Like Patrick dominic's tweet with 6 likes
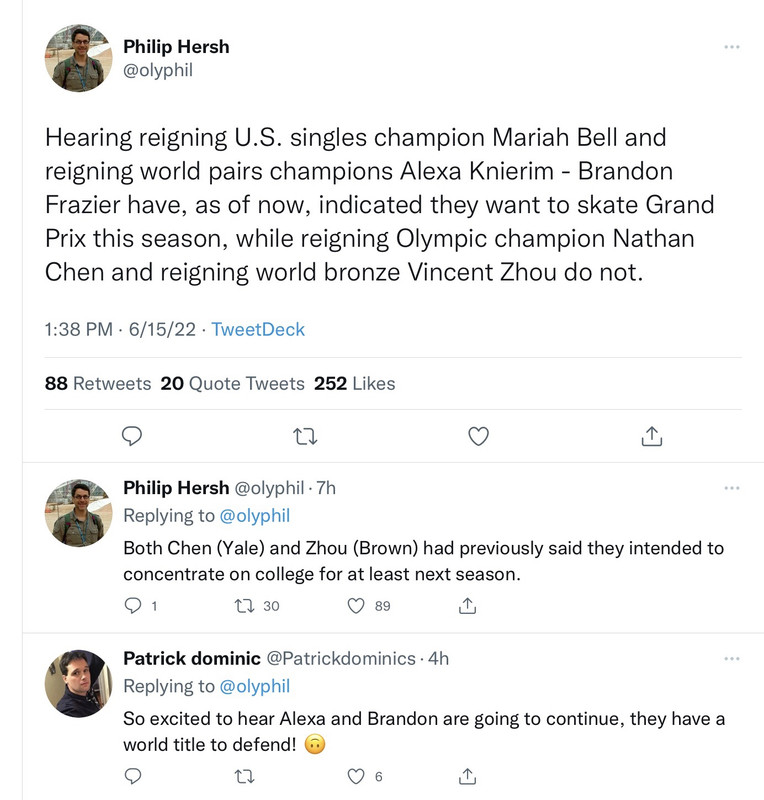Viewport: 764px width, 800px height. pyautogui.click(x=356, y=776)
